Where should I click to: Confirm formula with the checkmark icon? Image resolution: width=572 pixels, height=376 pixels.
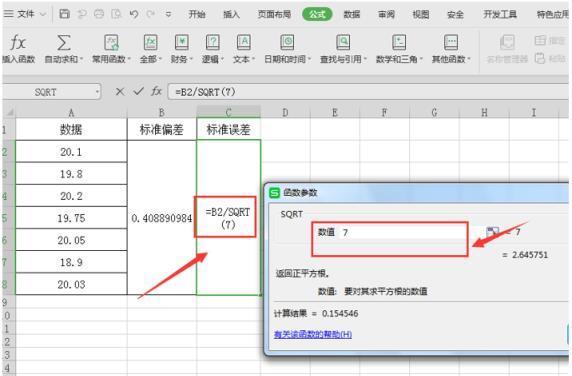[138, 91]
